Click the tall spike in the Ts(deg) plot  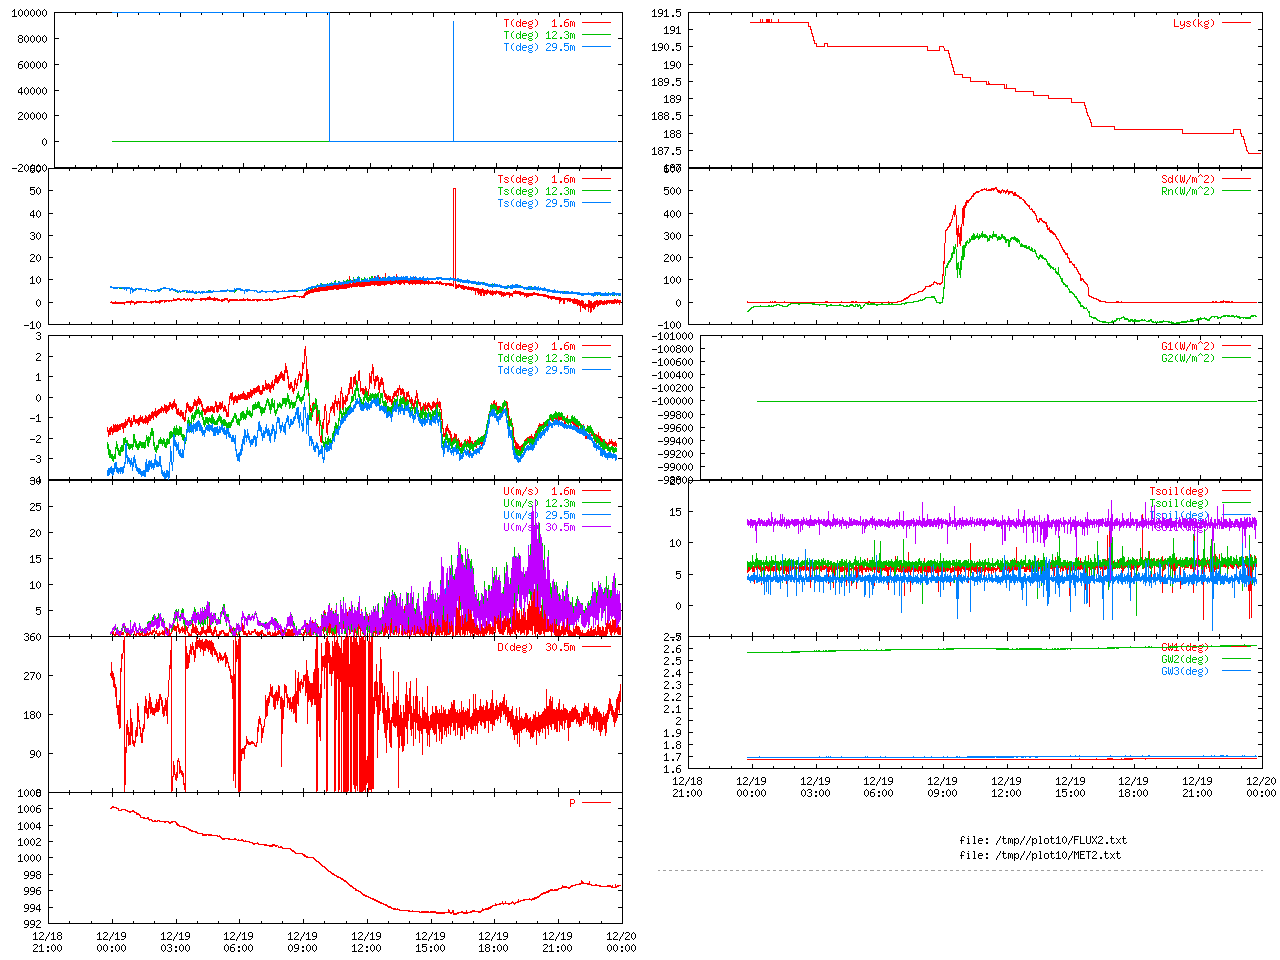click(454, 190)
